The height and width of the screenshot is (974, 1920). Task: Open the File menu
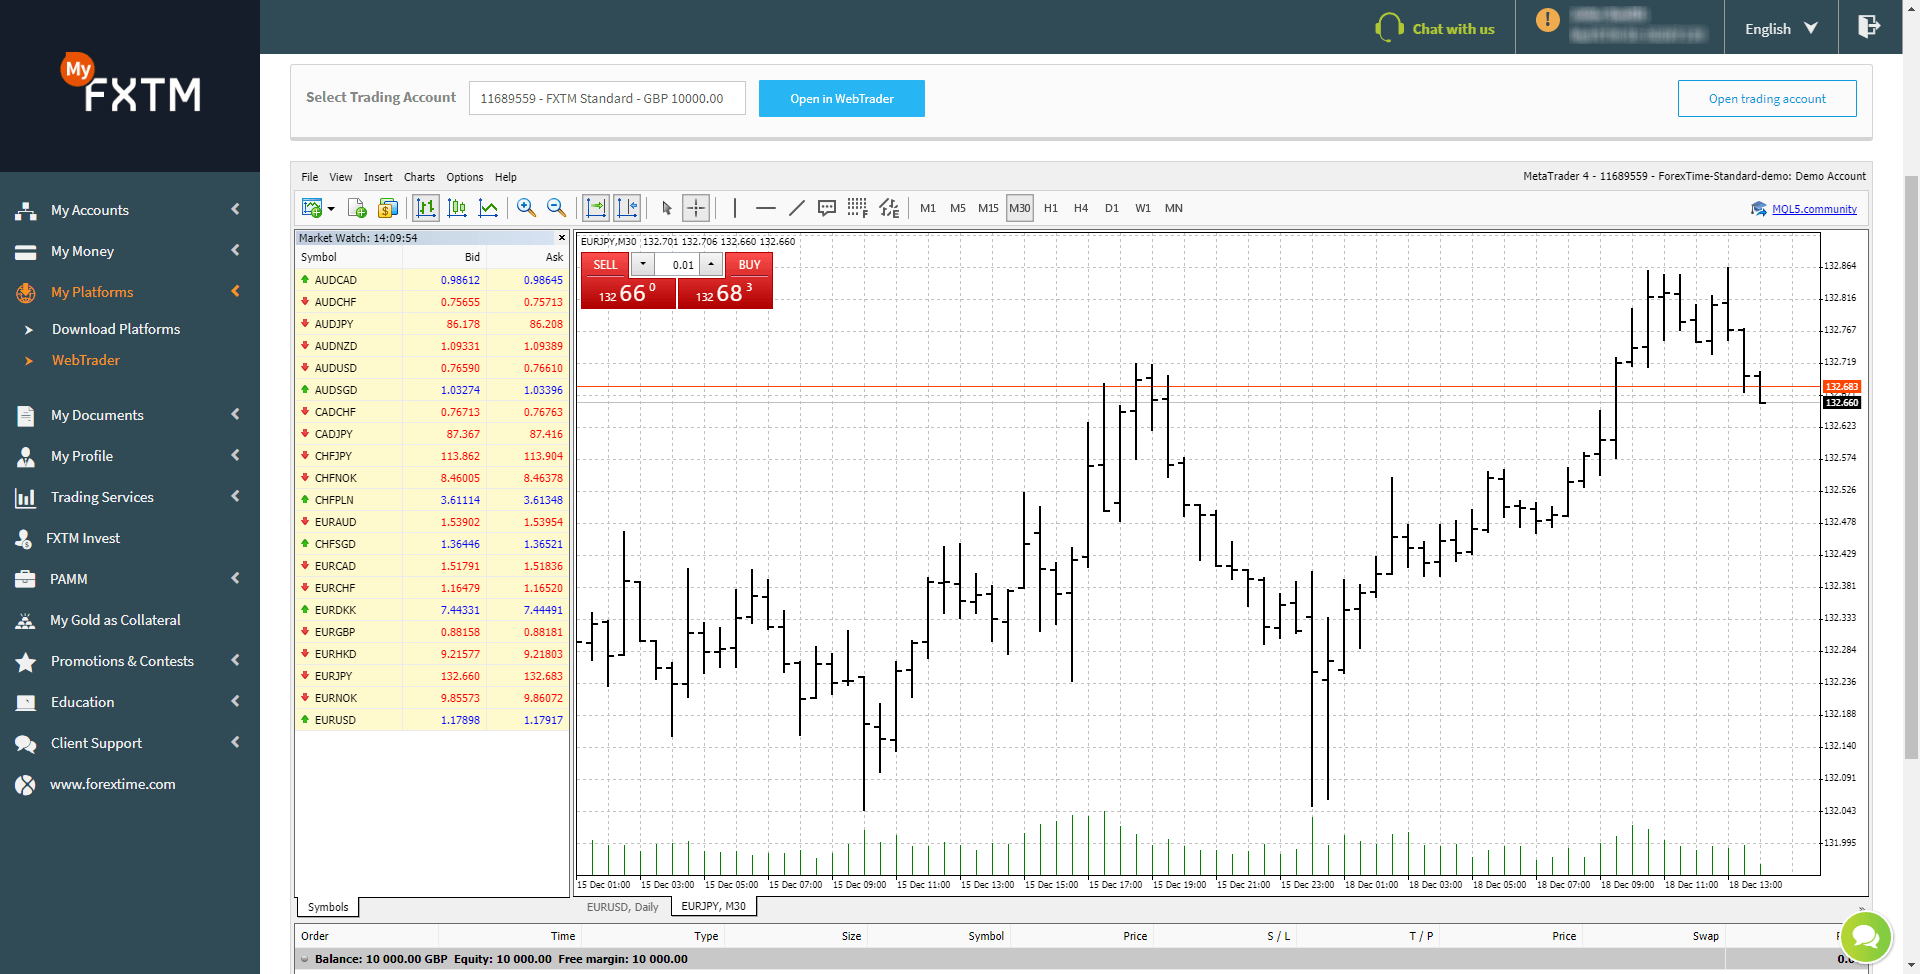pos(310,177)
